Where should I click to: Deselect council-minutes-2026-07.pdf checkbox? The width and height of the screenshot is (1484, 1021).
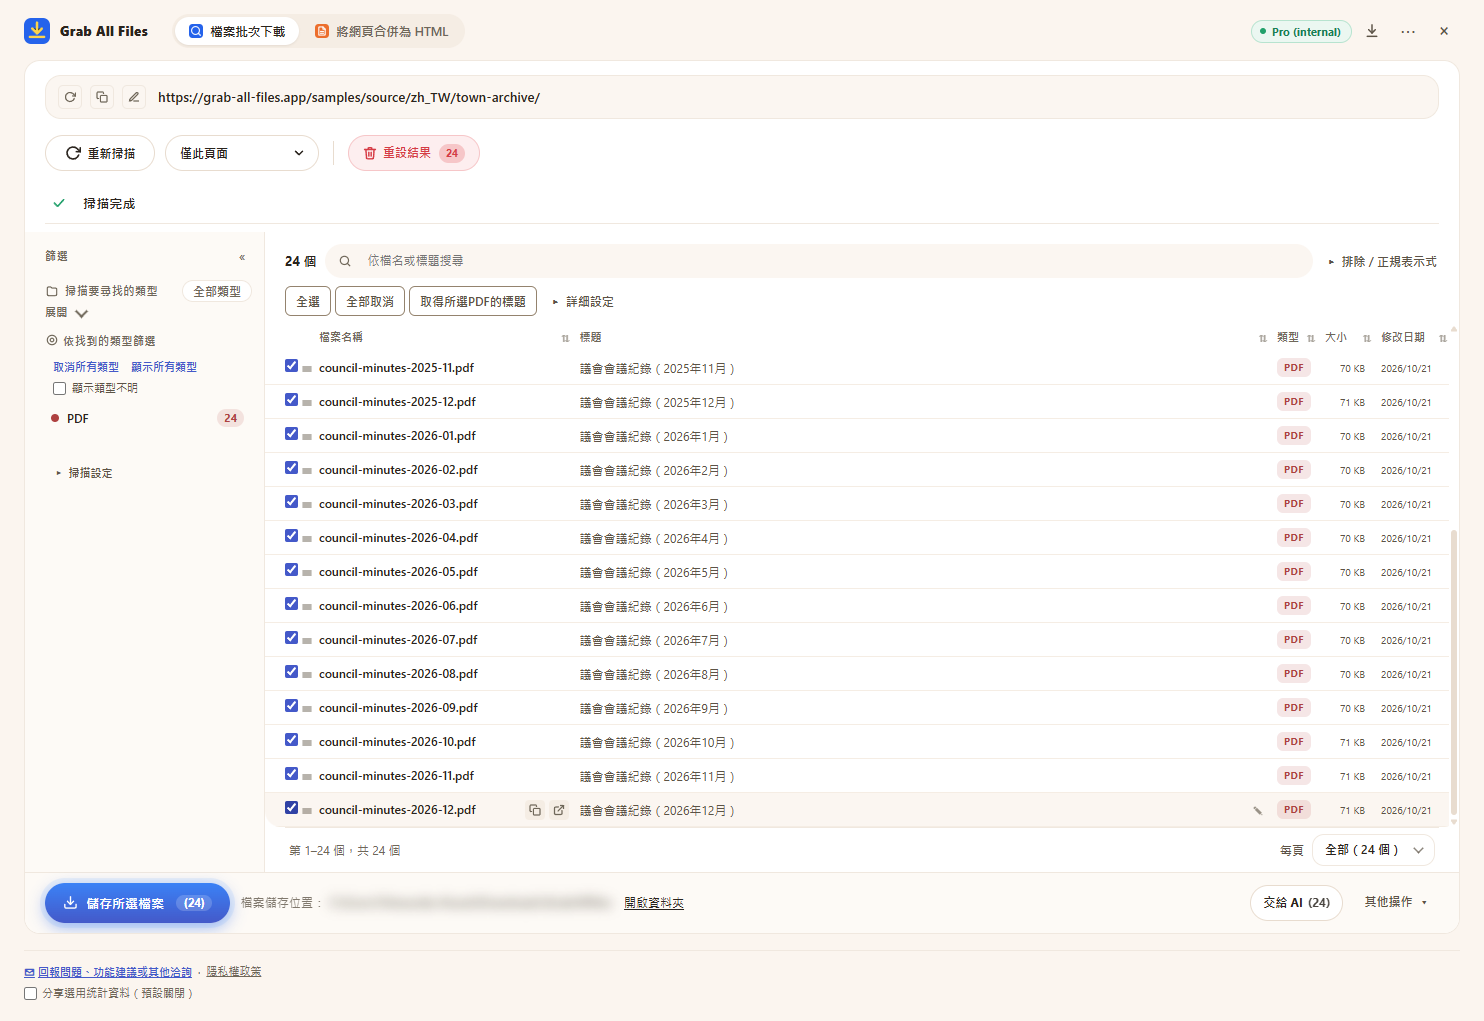click(x=291, y=638)
